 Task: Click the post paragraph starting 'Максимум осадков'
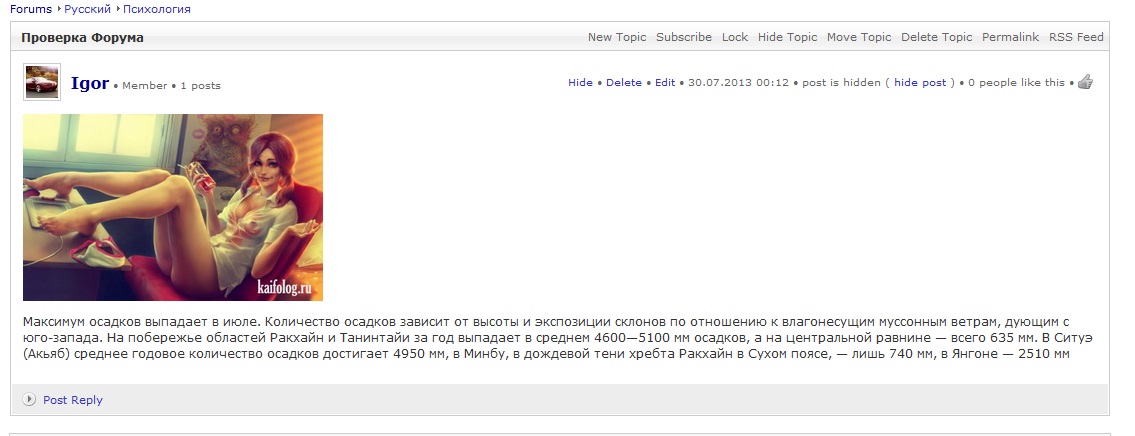557,338
